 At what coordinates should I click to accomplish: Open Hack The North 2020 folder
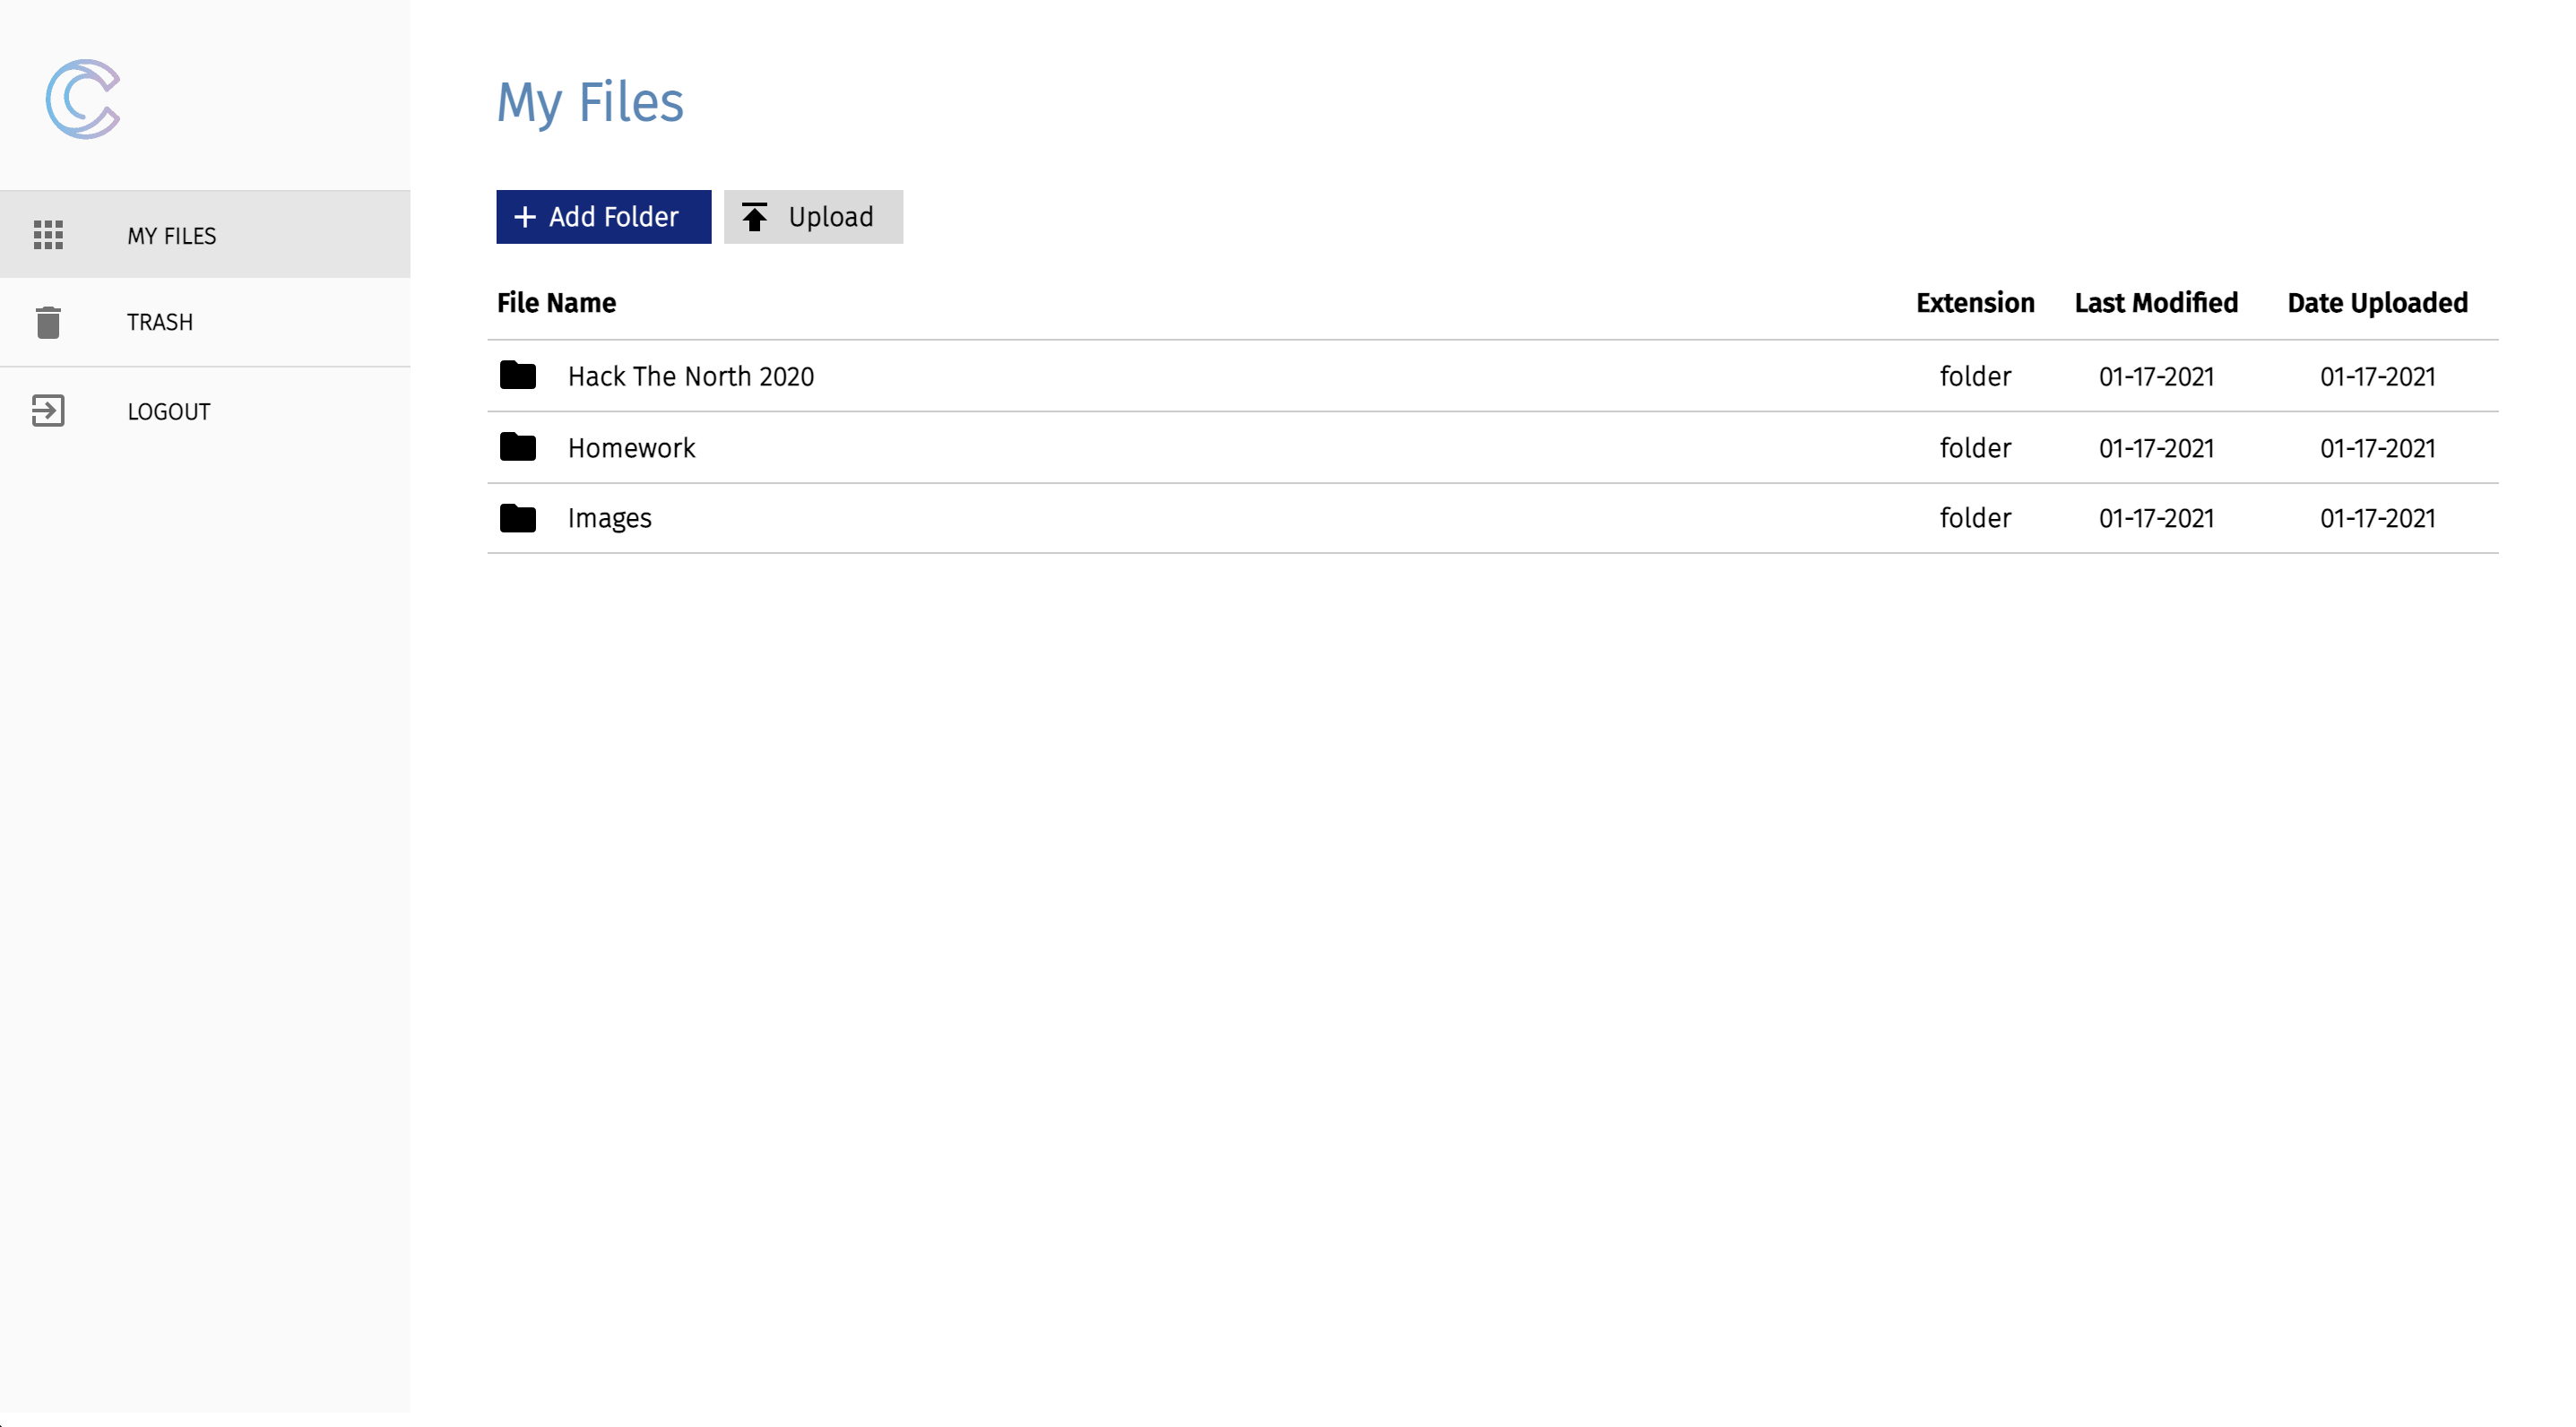click(691, 377)
